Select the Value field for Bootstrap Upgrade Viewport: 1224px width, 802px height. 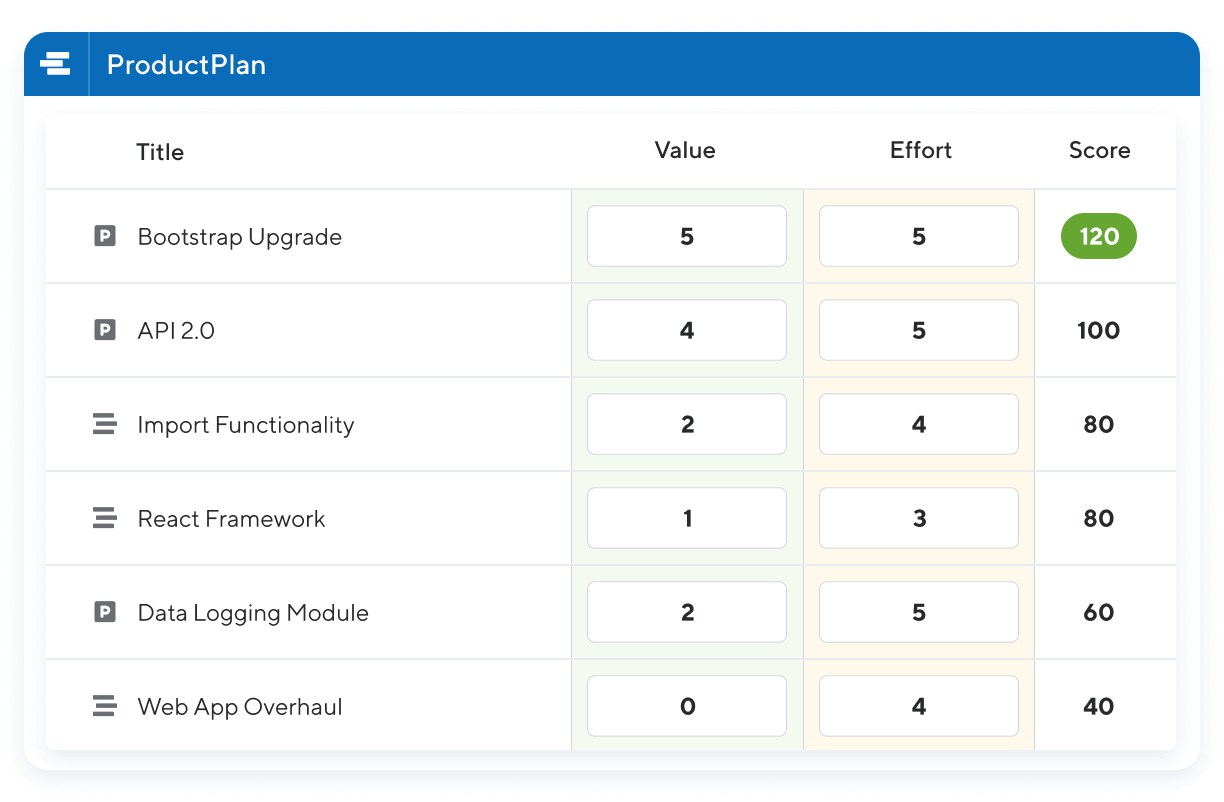click(x=686, y=236)
